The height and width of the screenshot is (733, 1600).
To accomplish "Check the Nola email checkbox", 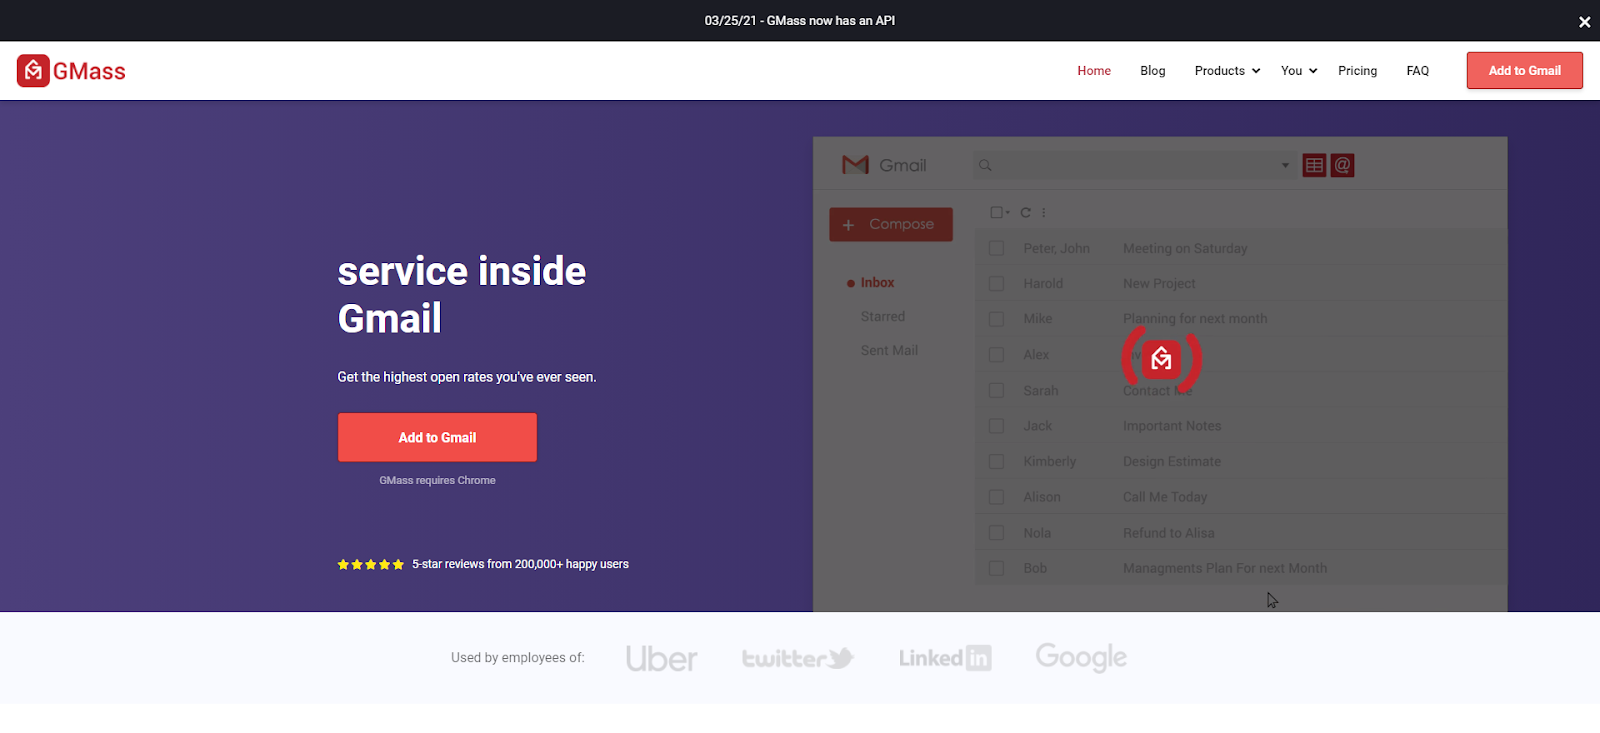I will click(996, 533).
